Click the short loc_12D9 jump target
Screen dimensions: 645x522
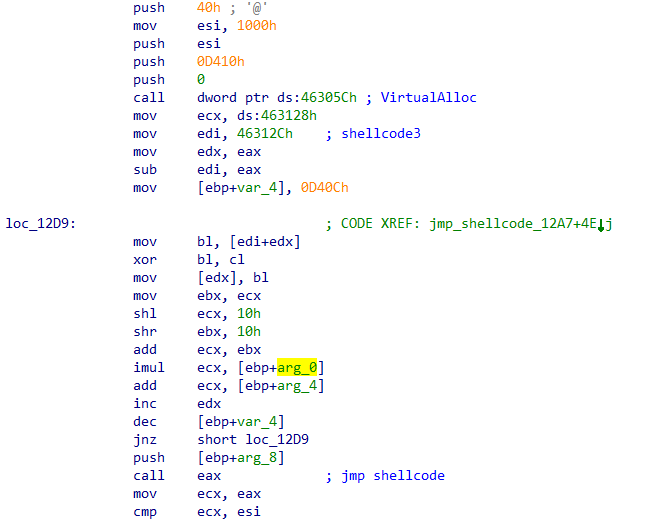(253, 440)
